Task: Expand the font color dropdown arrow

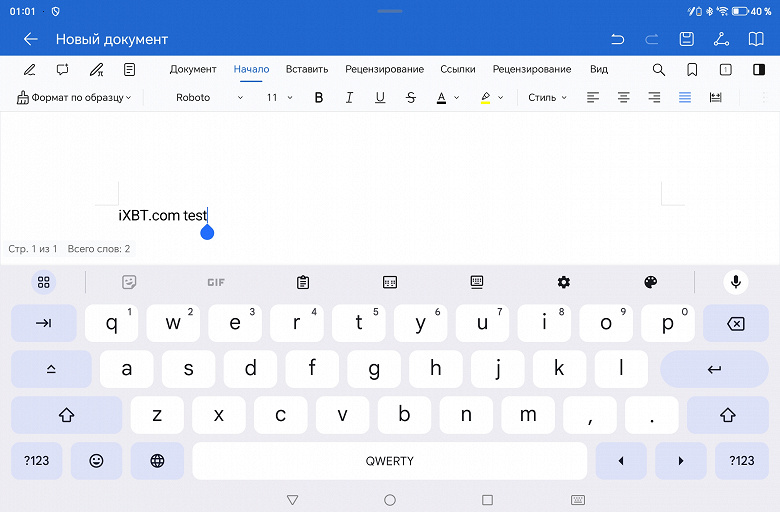Action: 457,98
